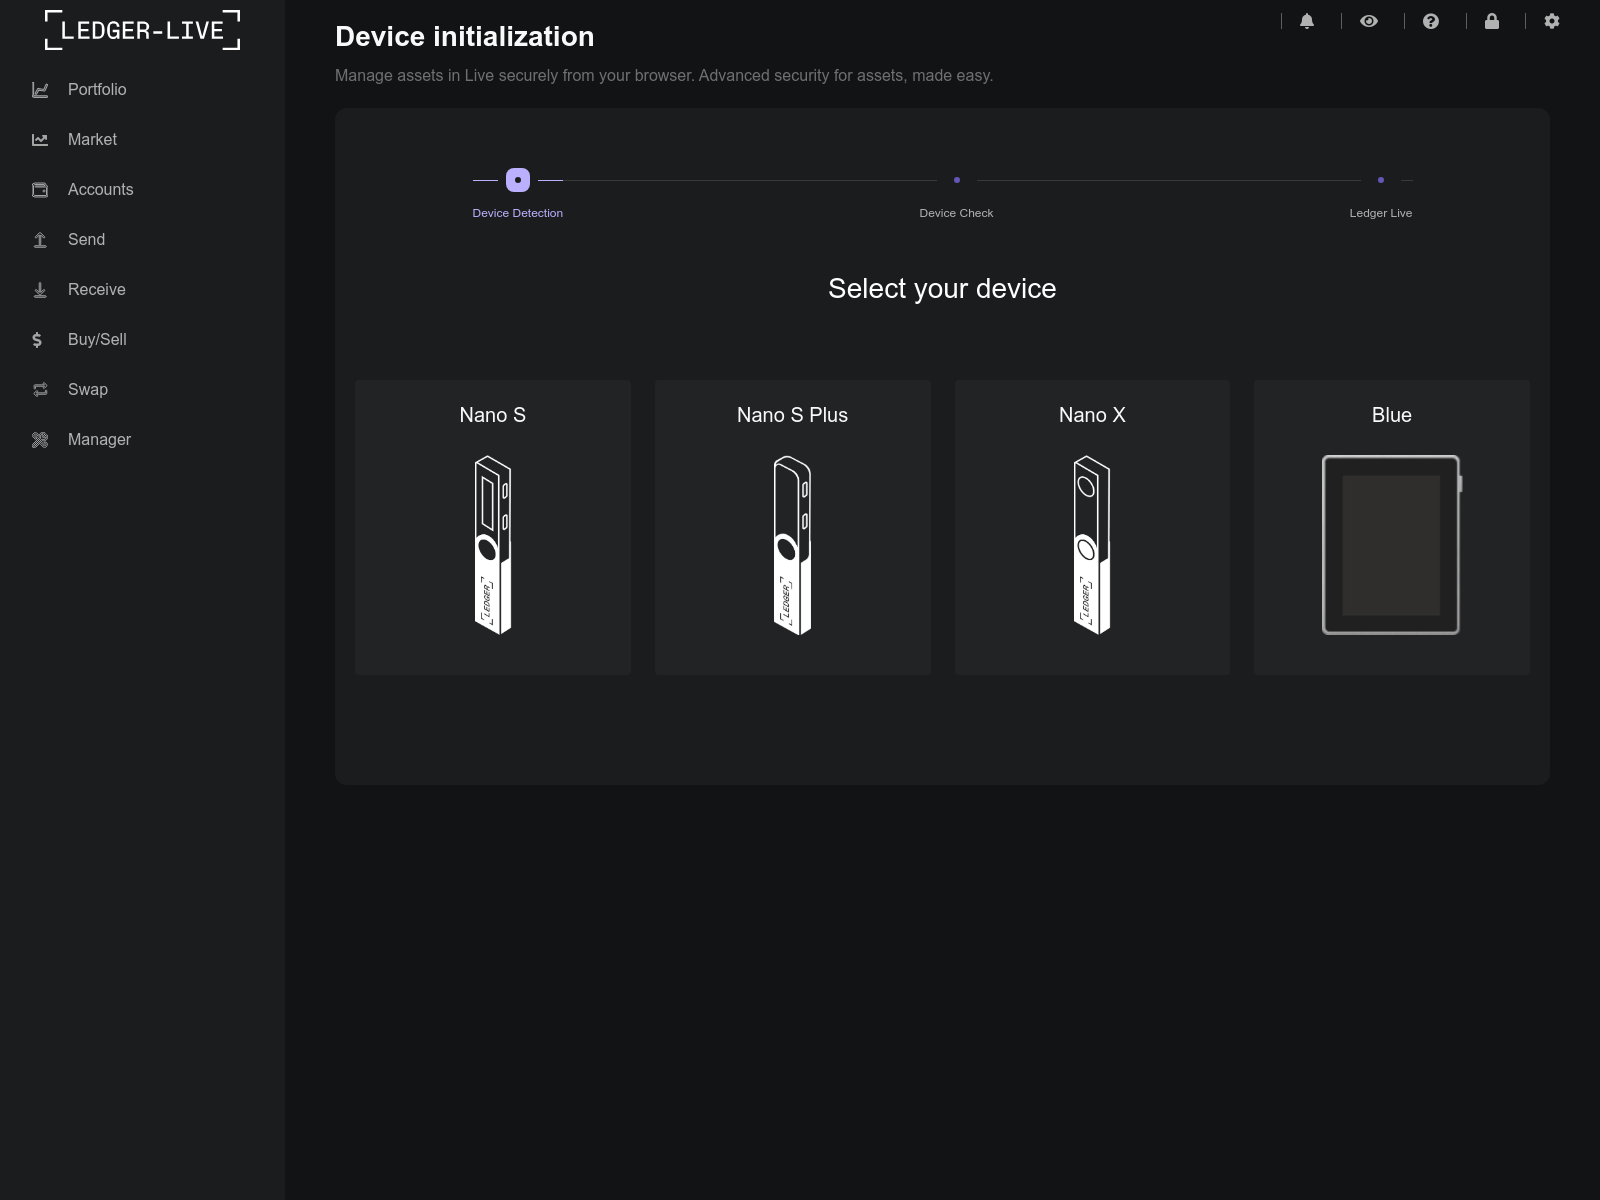Screen dimensions: 1600x1200
Task: Click the Device Detection step marker
Action: pos(518,180)
